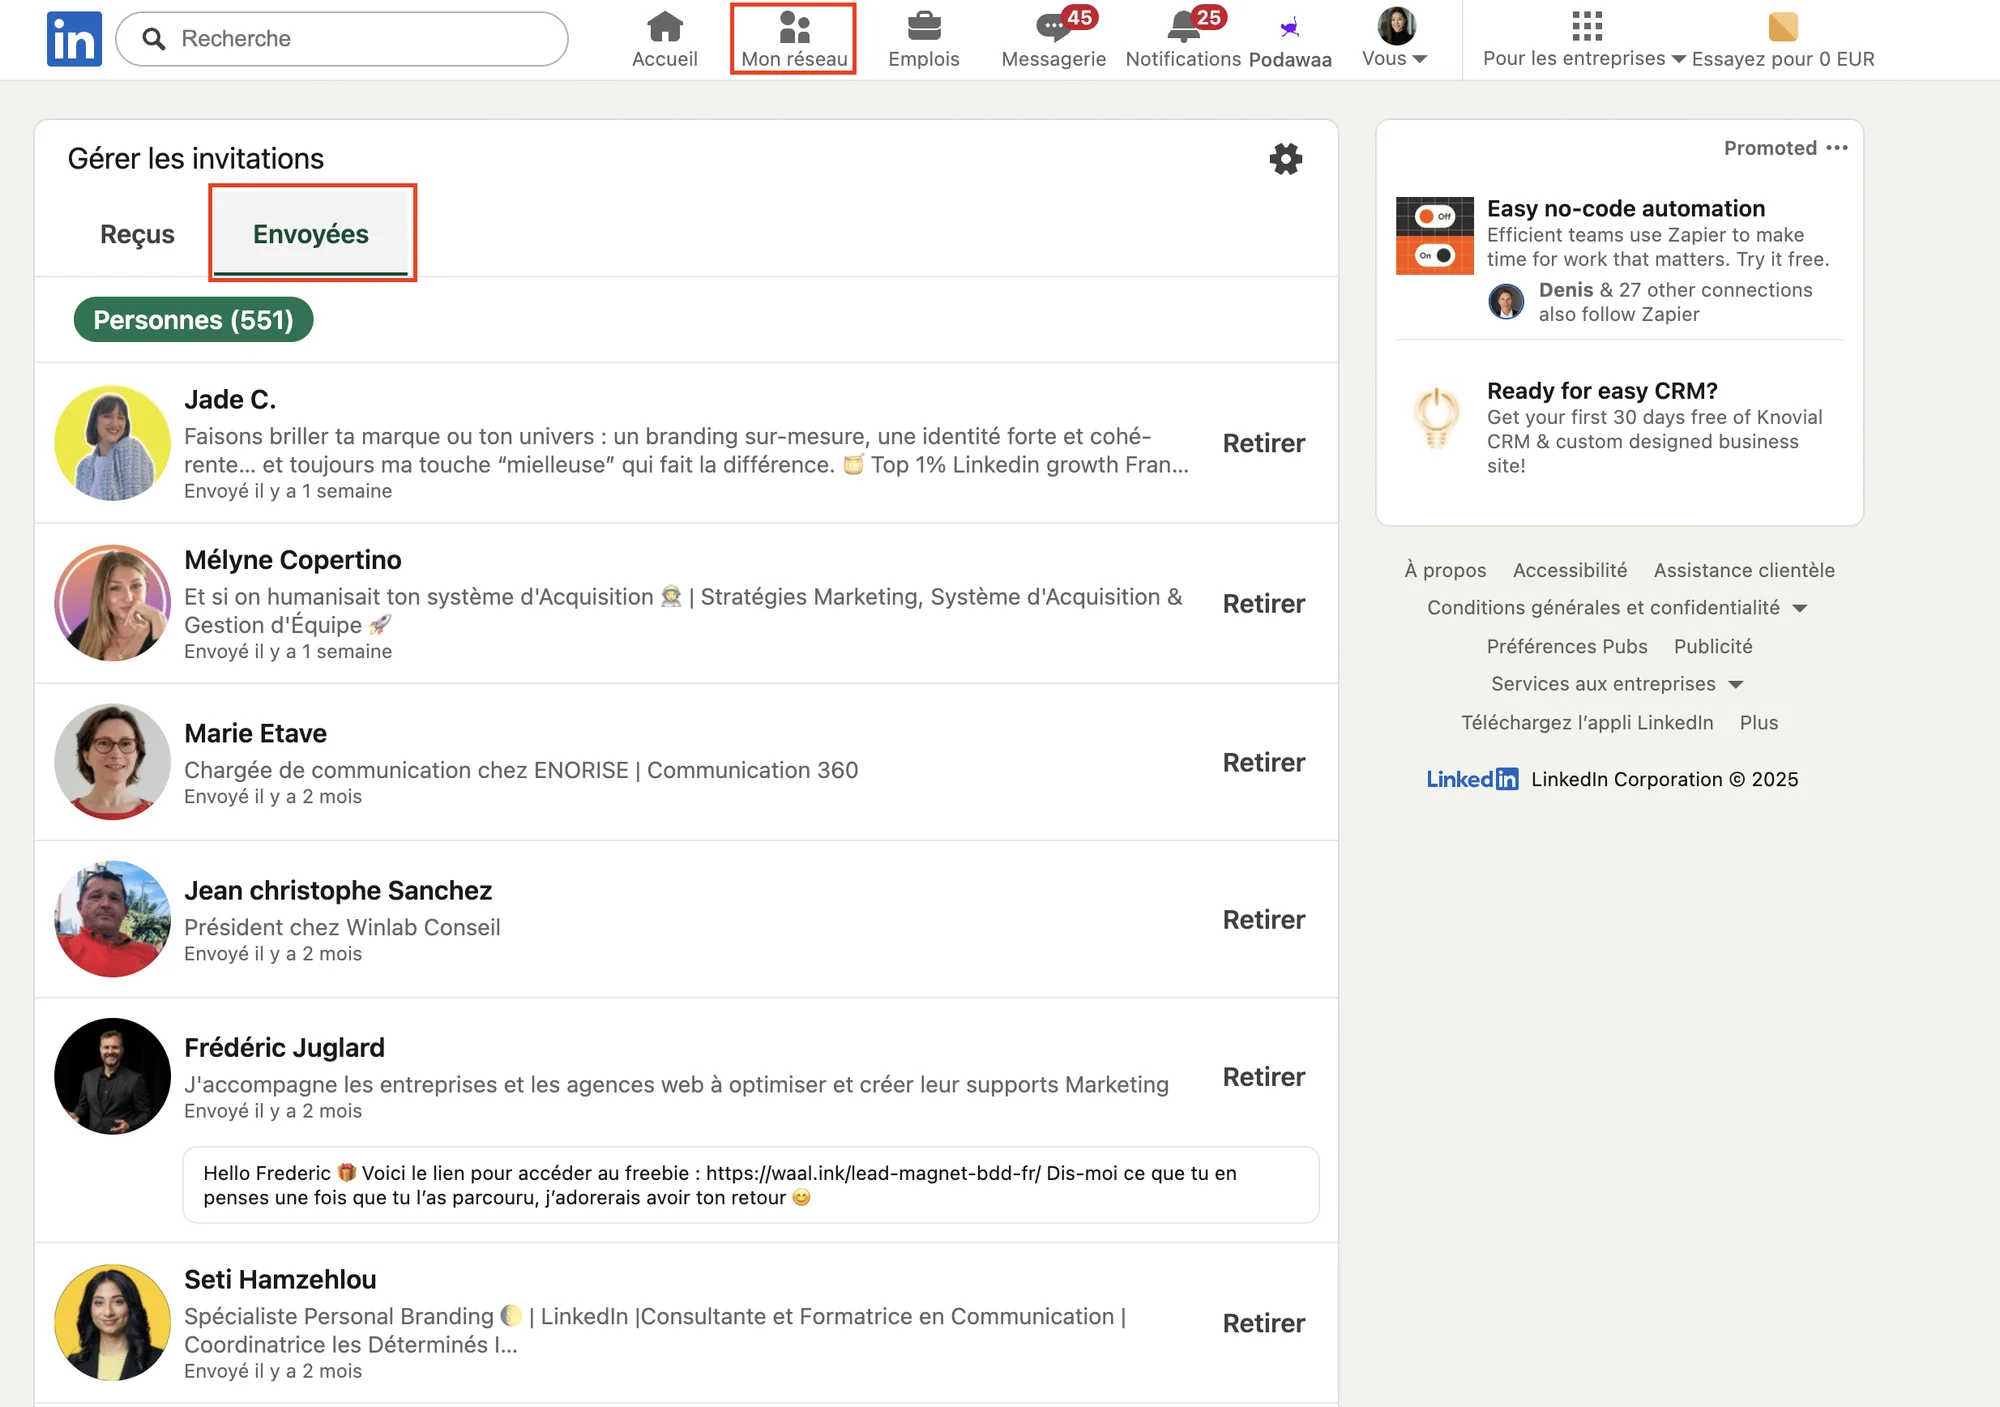The image size is (2000, 1407).
Task: Click the Personnes (551) filter pill
Action: click(x=193, y=320)
